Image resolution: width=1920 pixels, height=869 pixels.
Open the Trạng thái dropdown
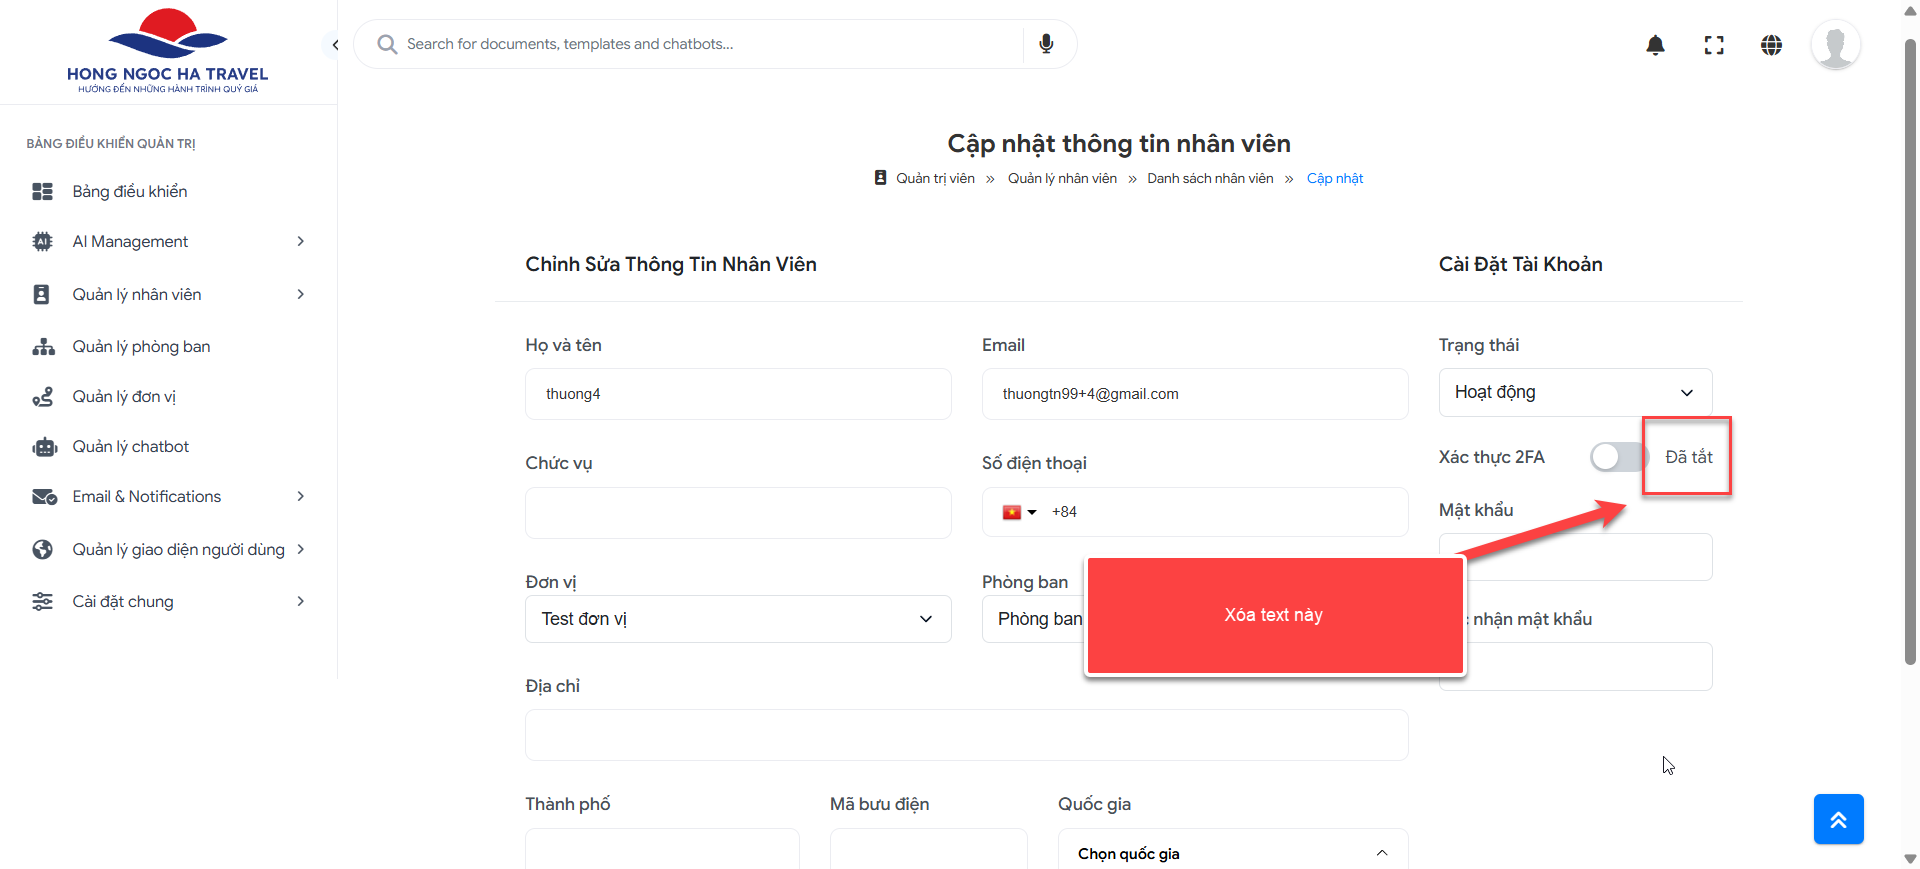1575,392
